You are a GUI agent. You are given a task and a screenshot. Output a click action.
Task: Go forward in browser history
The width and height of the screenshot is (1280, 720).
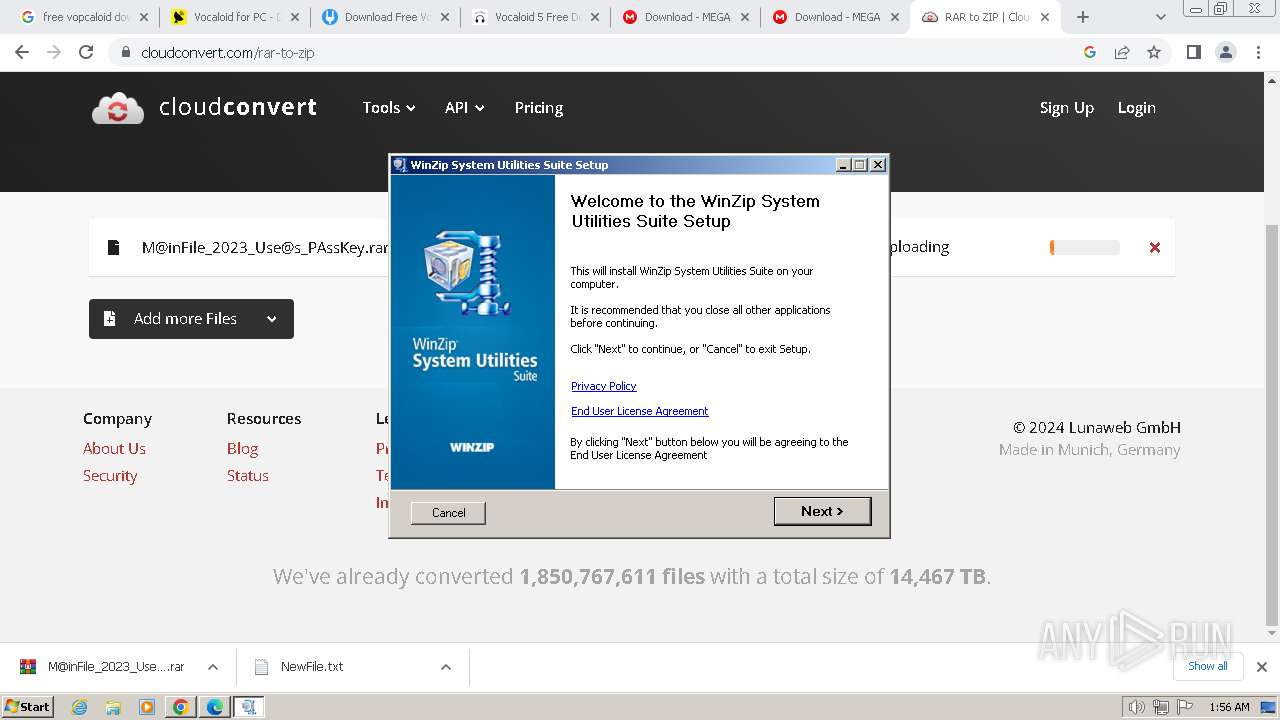(x=54, y=52)
